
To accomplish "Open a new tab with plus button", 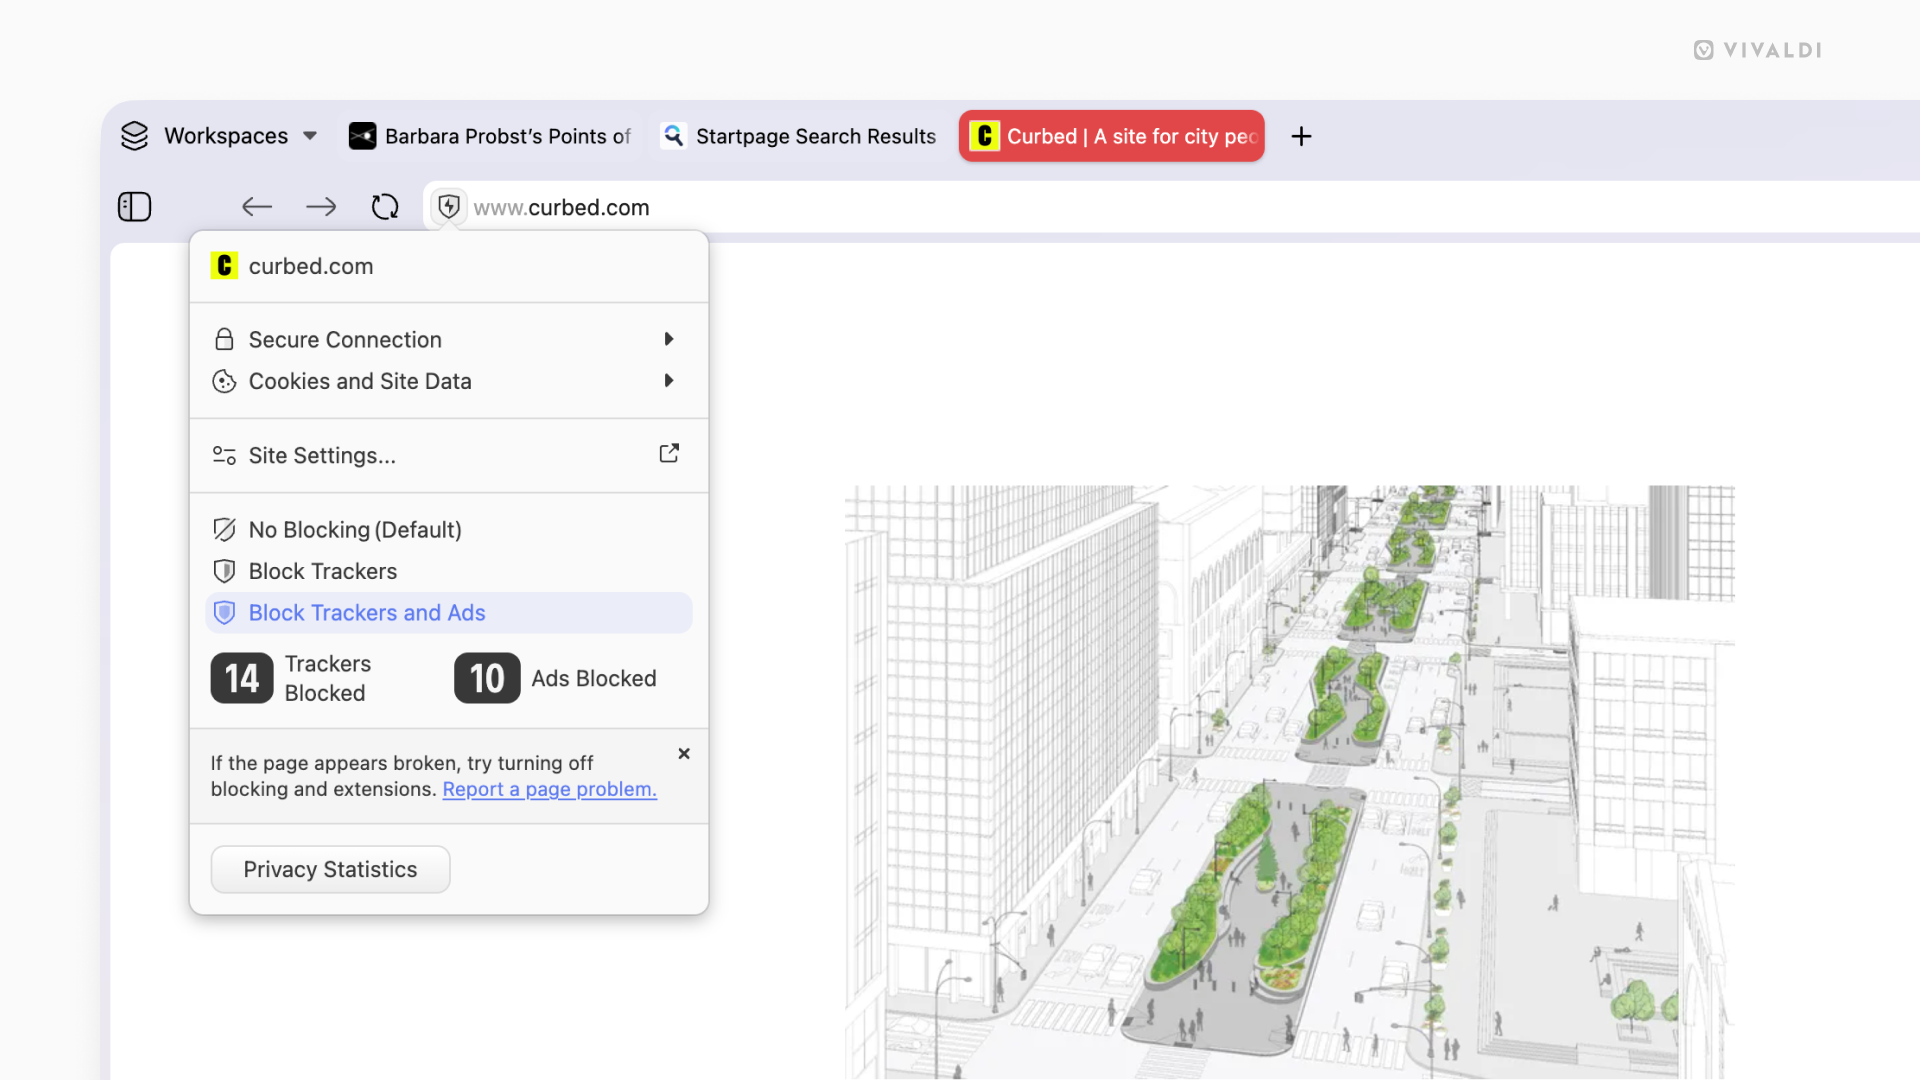I will point(1301,136).
